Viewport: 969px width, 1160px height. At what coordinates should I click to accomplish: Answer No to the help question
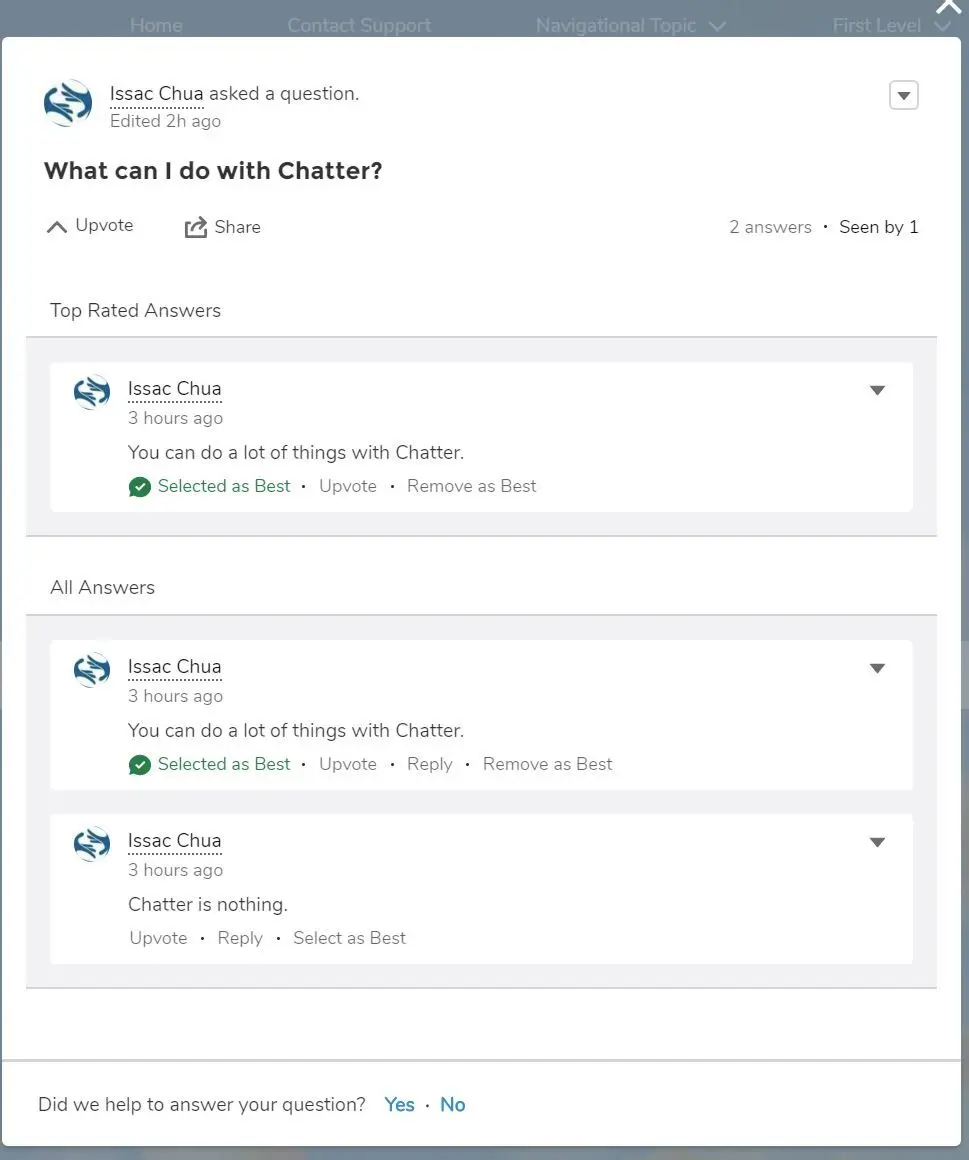coord(453,1105)
